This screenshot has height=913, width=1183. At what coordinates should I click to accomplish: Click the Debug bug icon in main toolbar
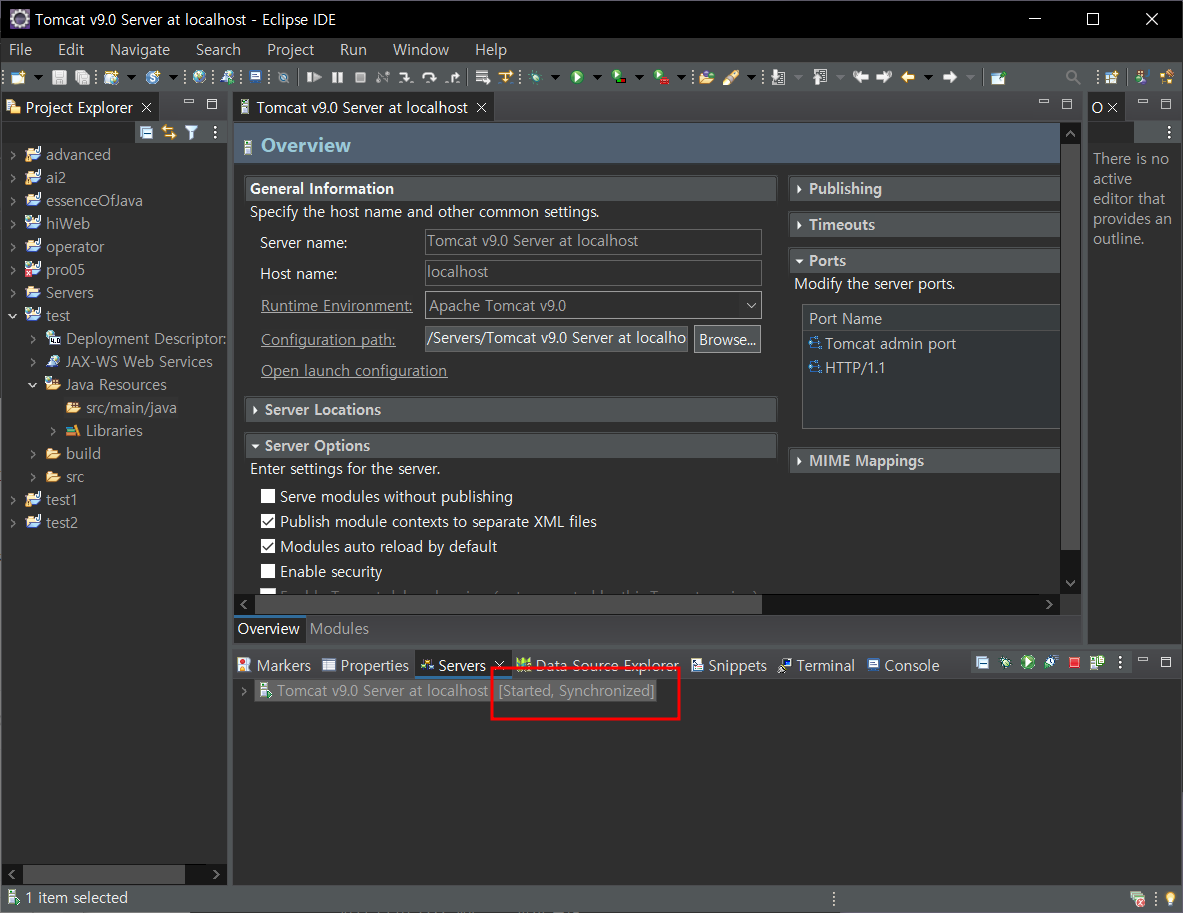(x=536, y=77)
